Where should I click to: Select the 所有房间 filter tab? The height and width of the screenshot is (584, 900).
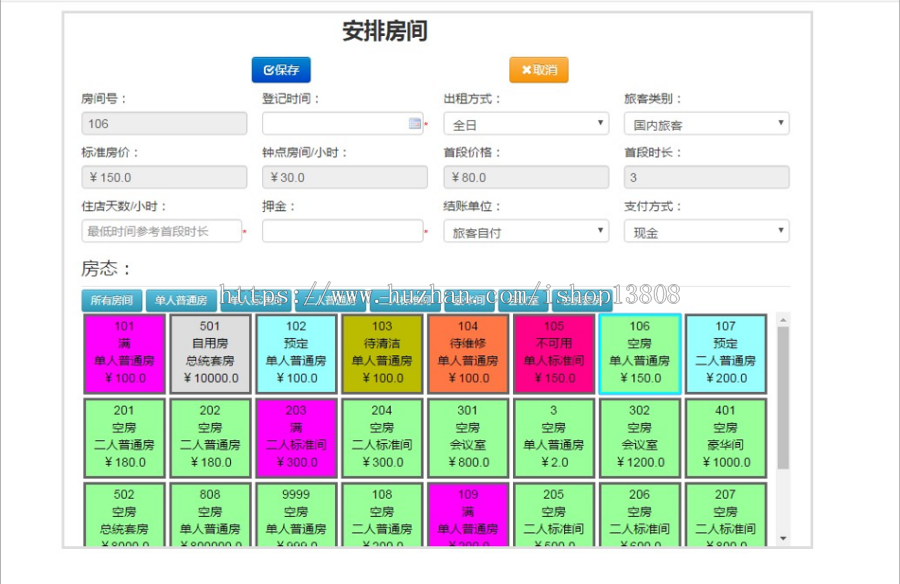(112, 300)
